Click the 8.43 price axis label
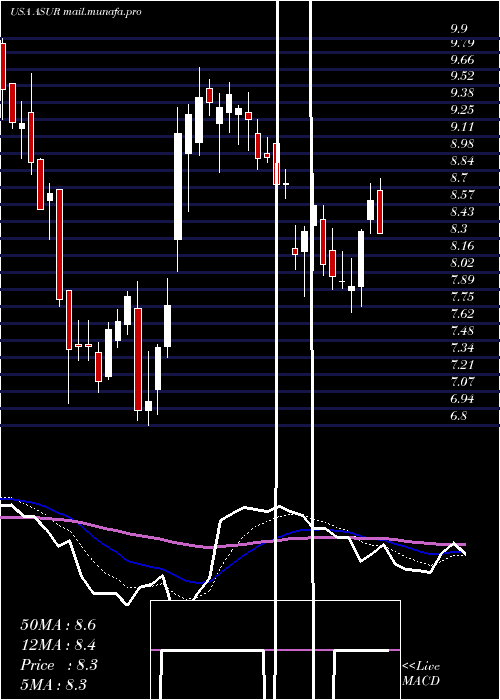 pos(462,212)
